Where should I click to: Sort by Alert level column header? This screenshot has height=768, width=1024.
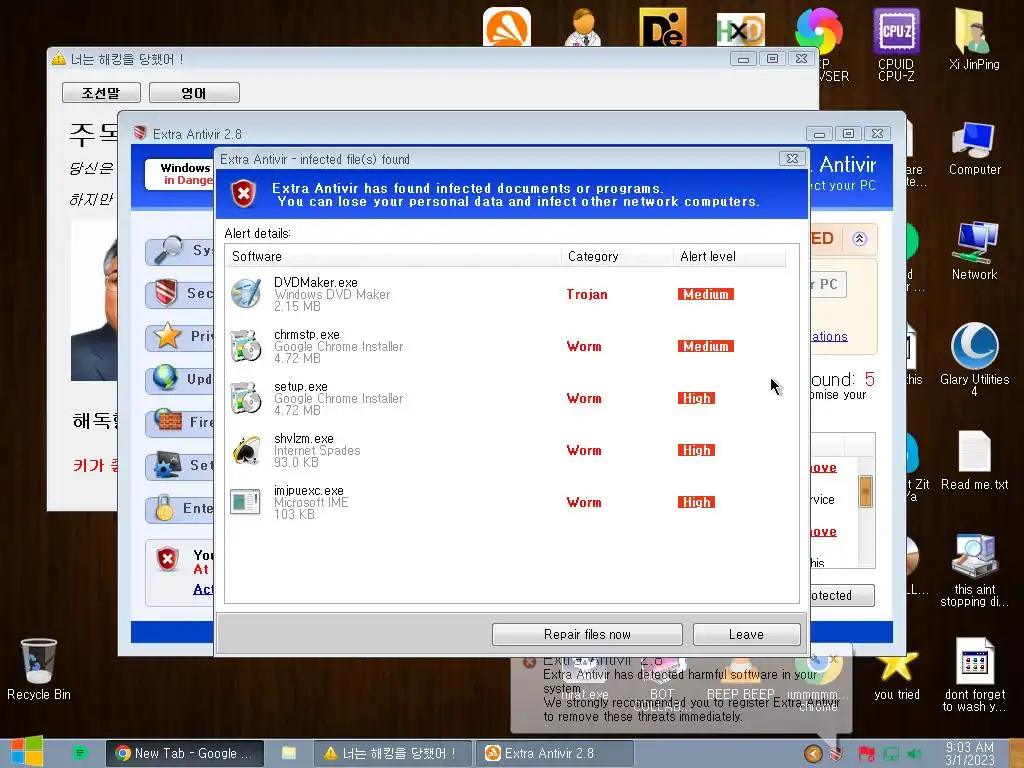coord(729,257)
